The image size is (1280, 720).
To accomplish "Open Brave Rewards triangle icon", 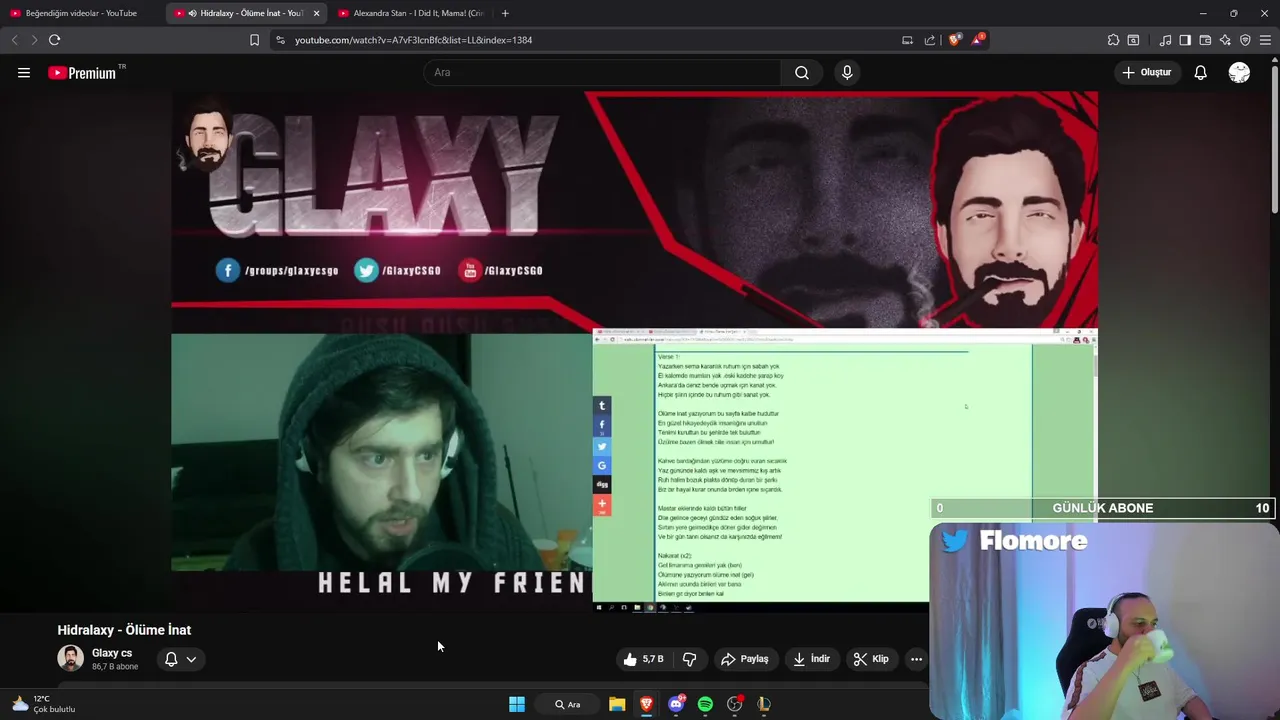I will tap(979, 40).
